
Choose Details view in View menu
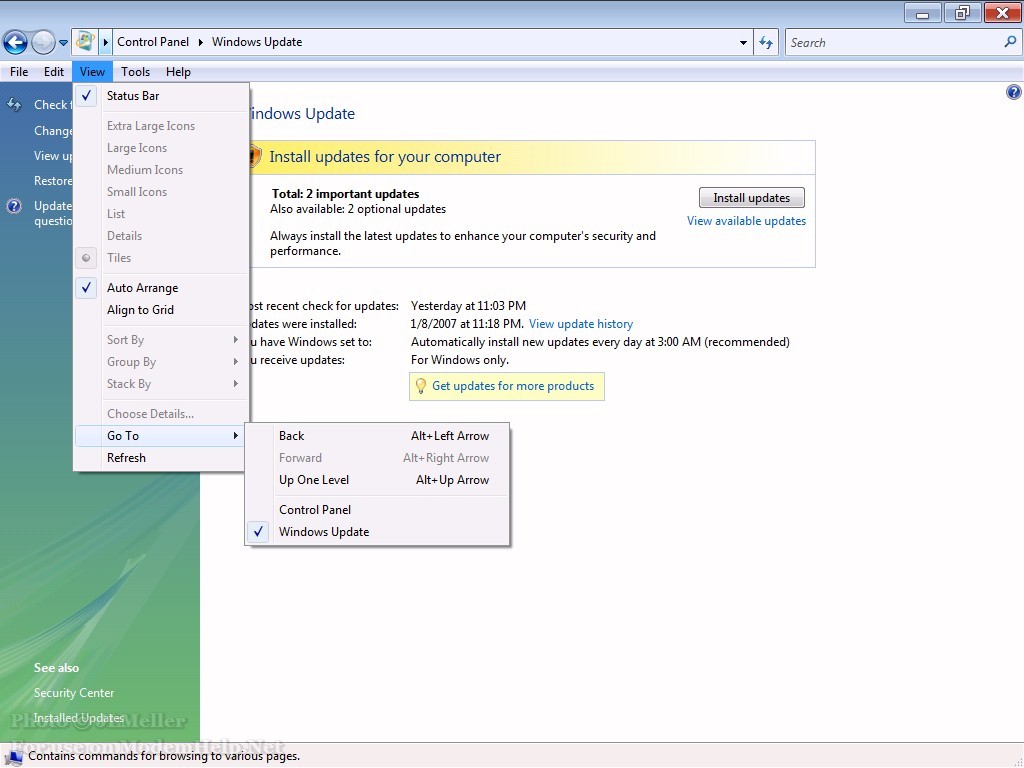click(x=161, y=236)
